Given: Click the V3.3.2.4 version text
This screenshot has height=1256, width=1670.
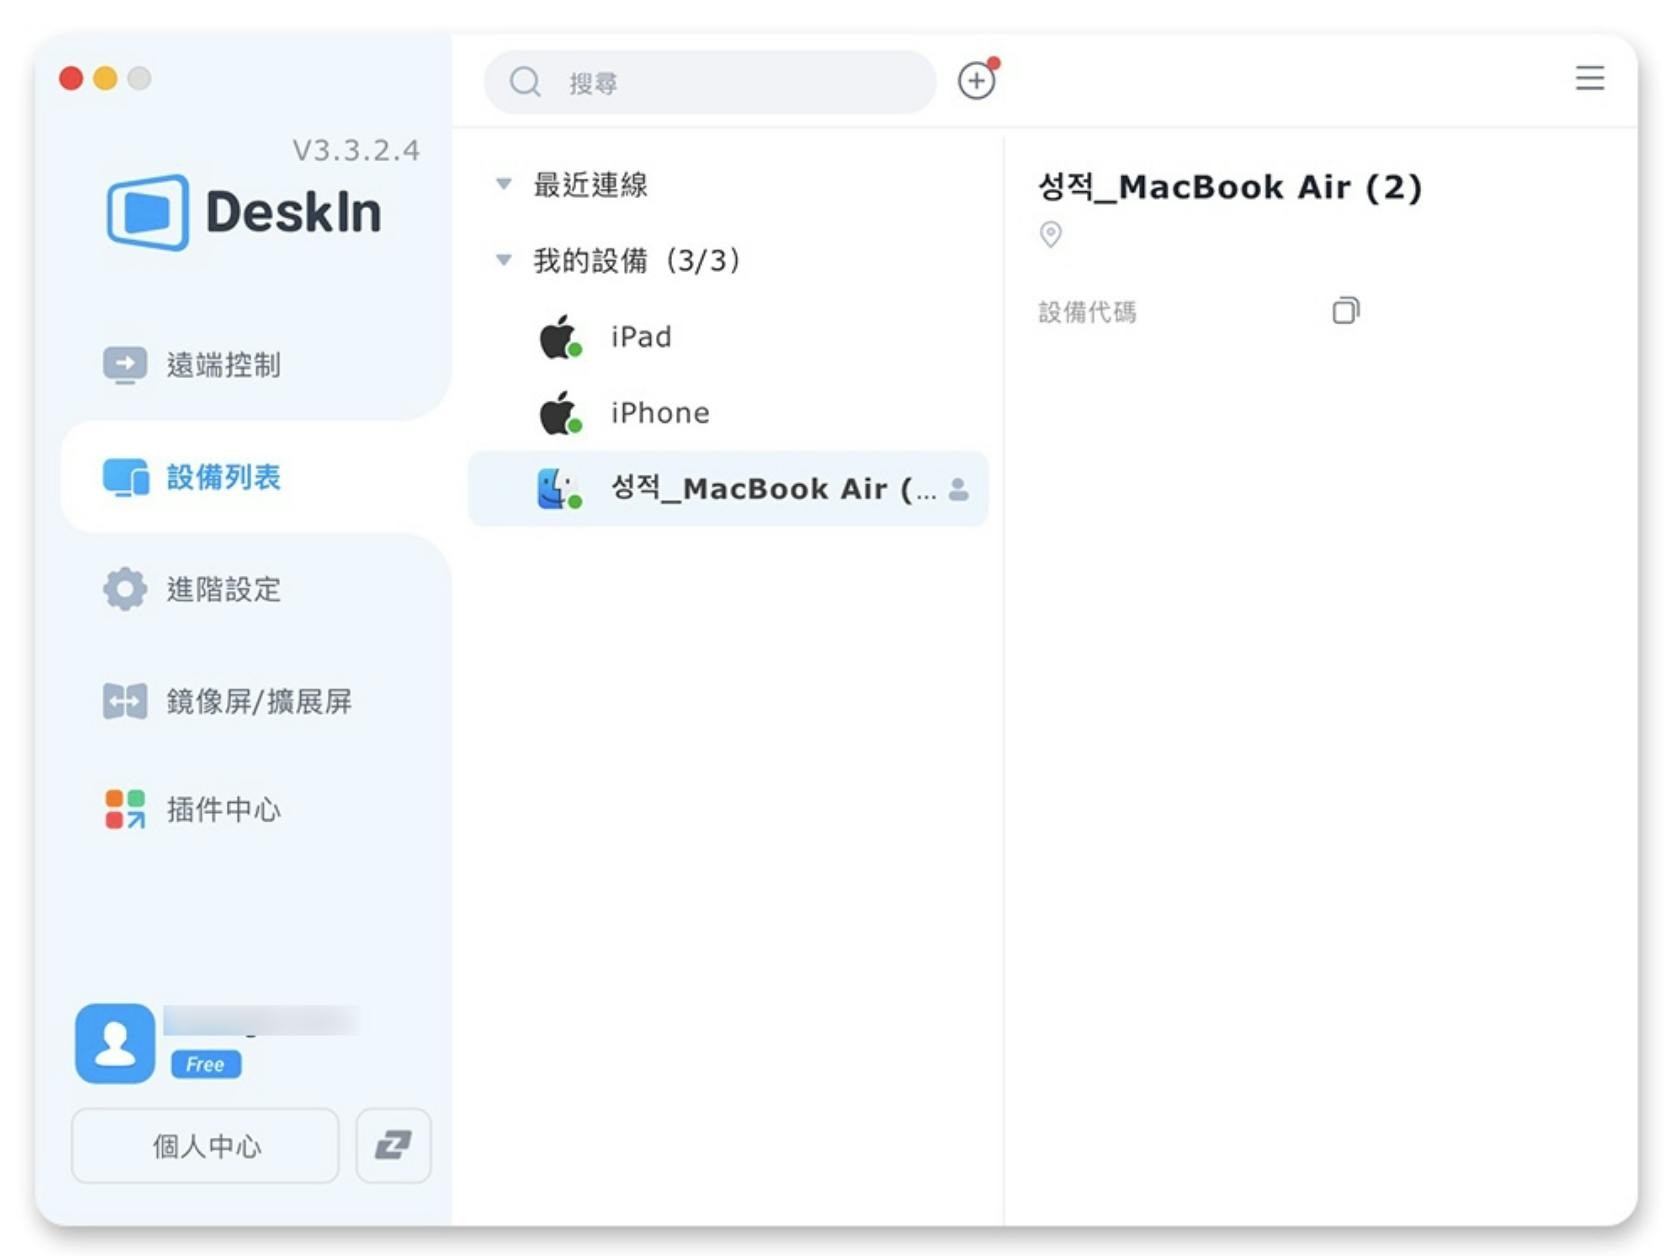Looking at the screenshot, I should click(x=356, y=150).
